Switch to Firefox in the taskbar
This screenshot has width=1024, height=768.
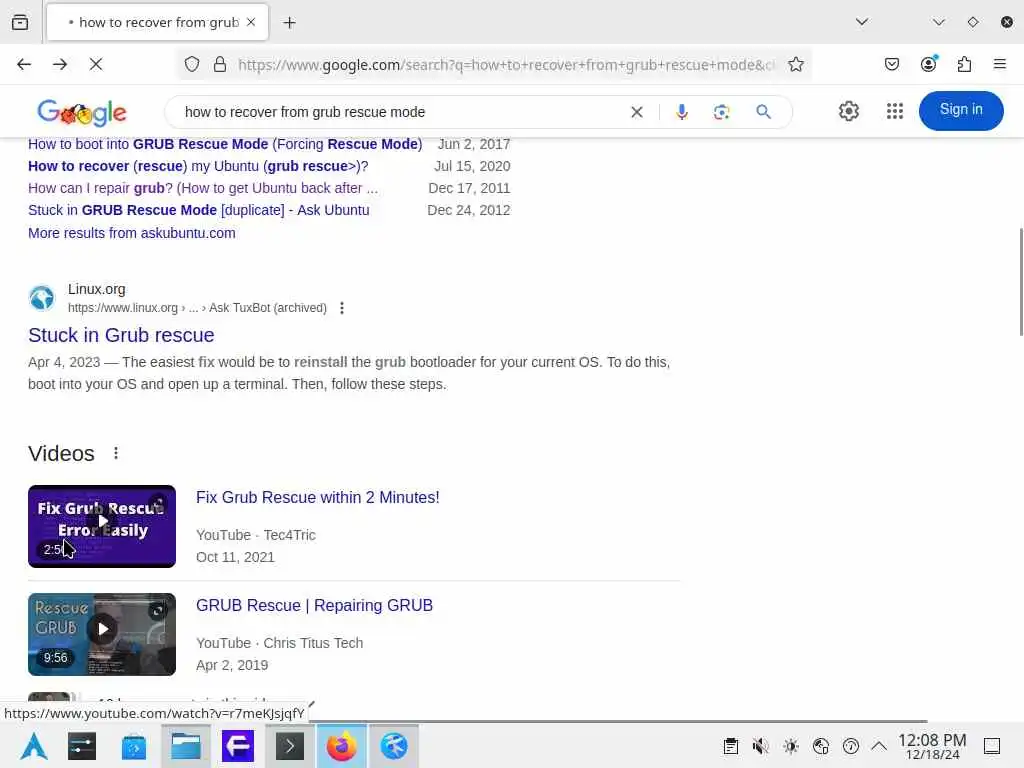click(x=342, y=746)
